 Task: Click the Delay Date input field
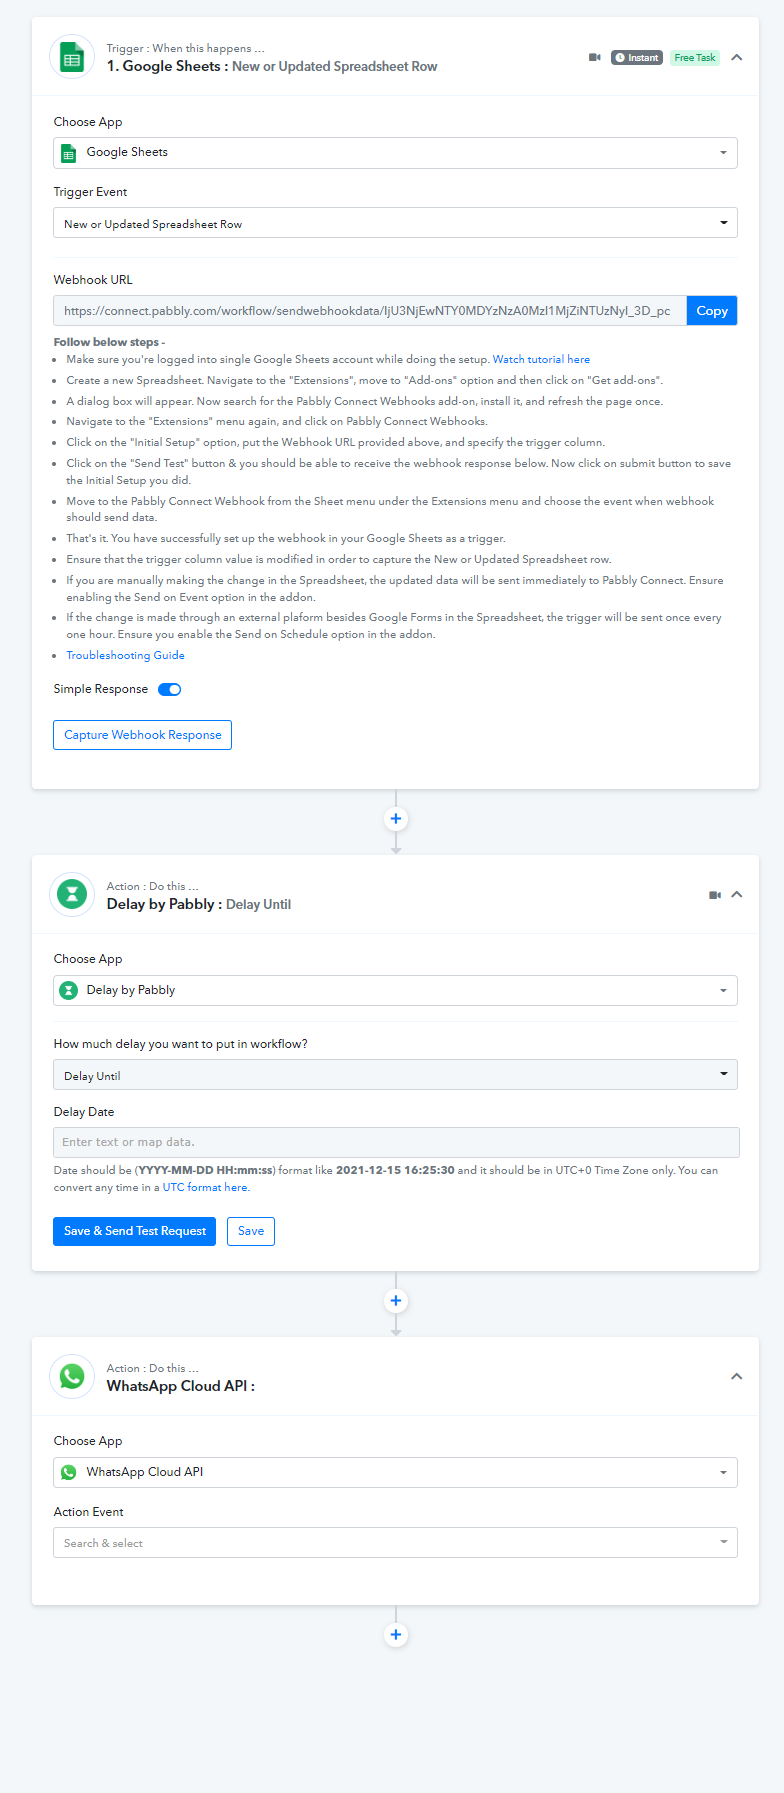[x=396, y=1142]
